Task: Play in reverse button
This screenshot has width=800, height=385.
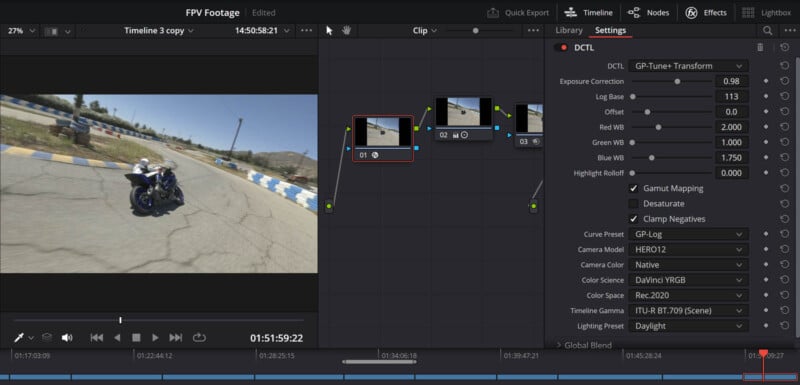Action: pos(117,338)
